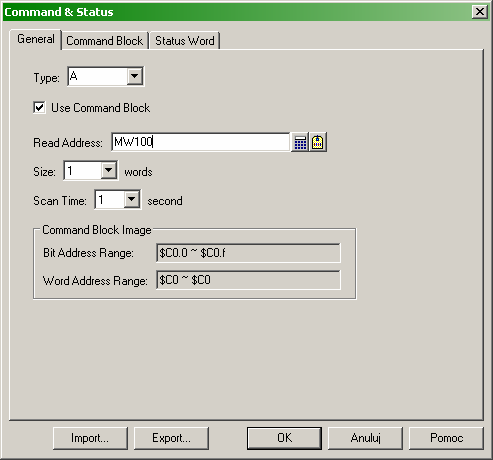Confirm with the OK button
Viewport: 493px width, 460px height.
[284, 438]
